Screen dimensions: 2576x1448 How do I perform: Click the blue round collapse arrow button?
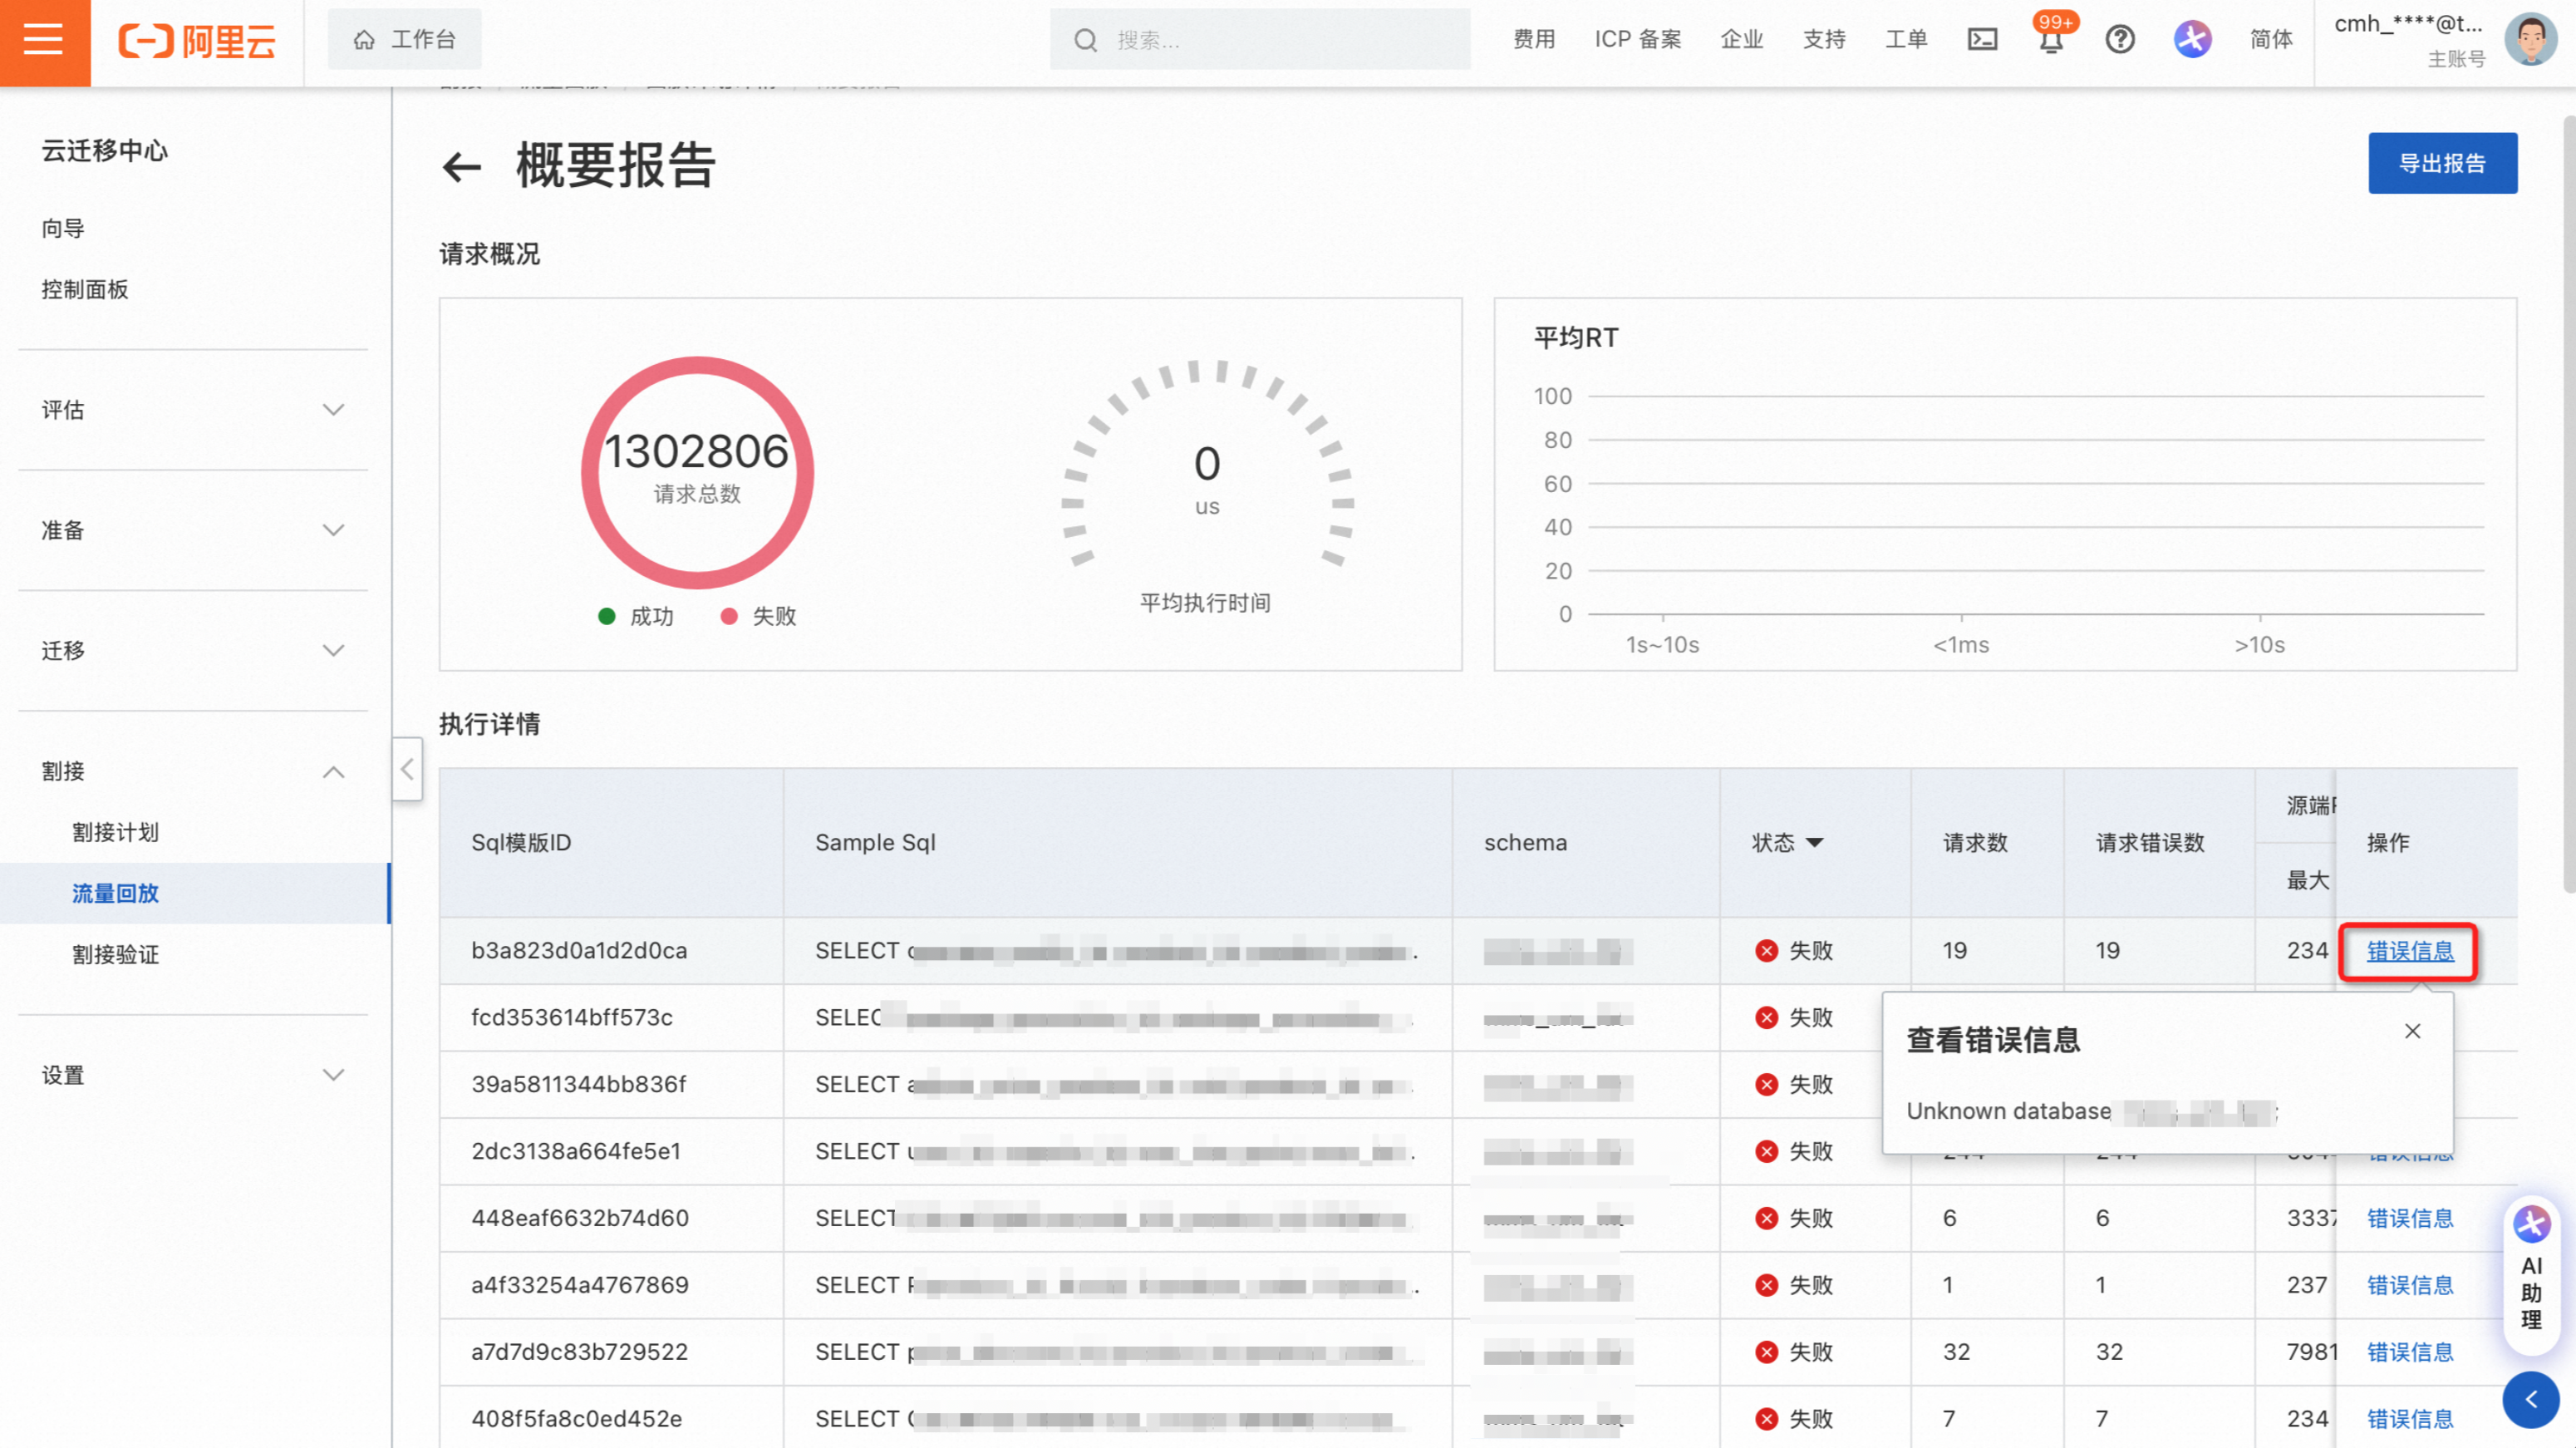click(2530, 1399)
